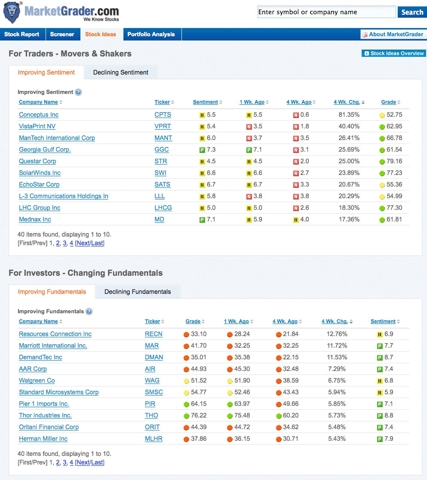The width and height of the screenshot is (427, 480).
Task: Open SolarWinds Inc company link
Action: [x=40, y=173]
